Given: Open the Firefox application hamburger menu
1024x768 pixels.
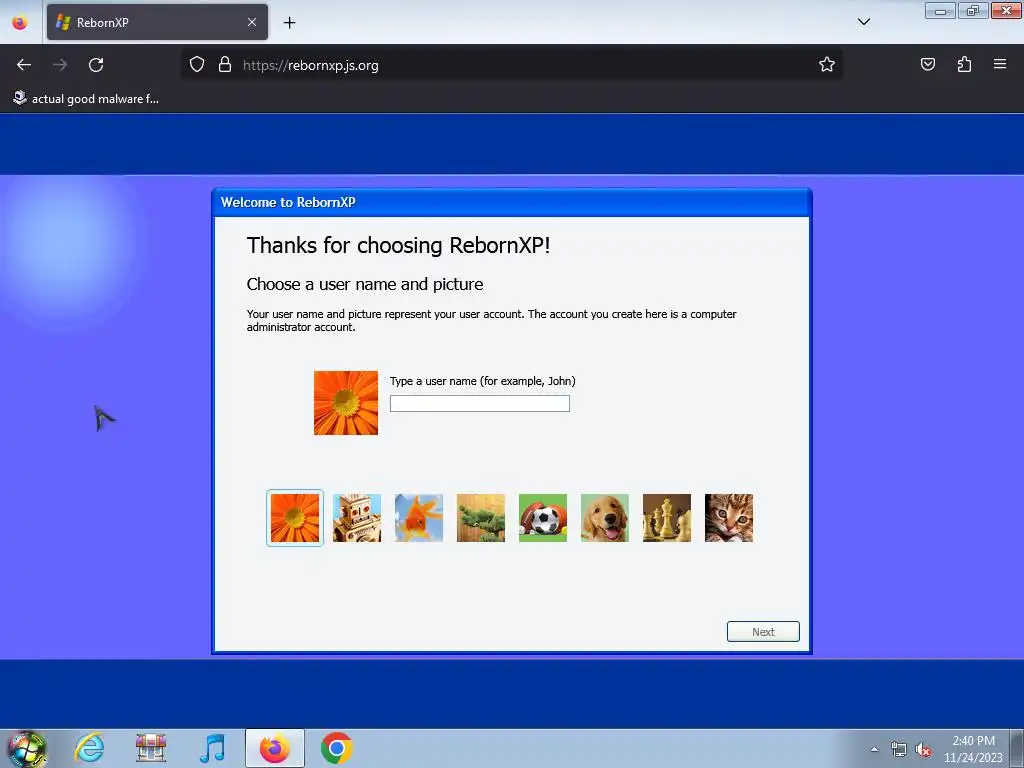Looking at the screenshot, I should click(1000, 65).
